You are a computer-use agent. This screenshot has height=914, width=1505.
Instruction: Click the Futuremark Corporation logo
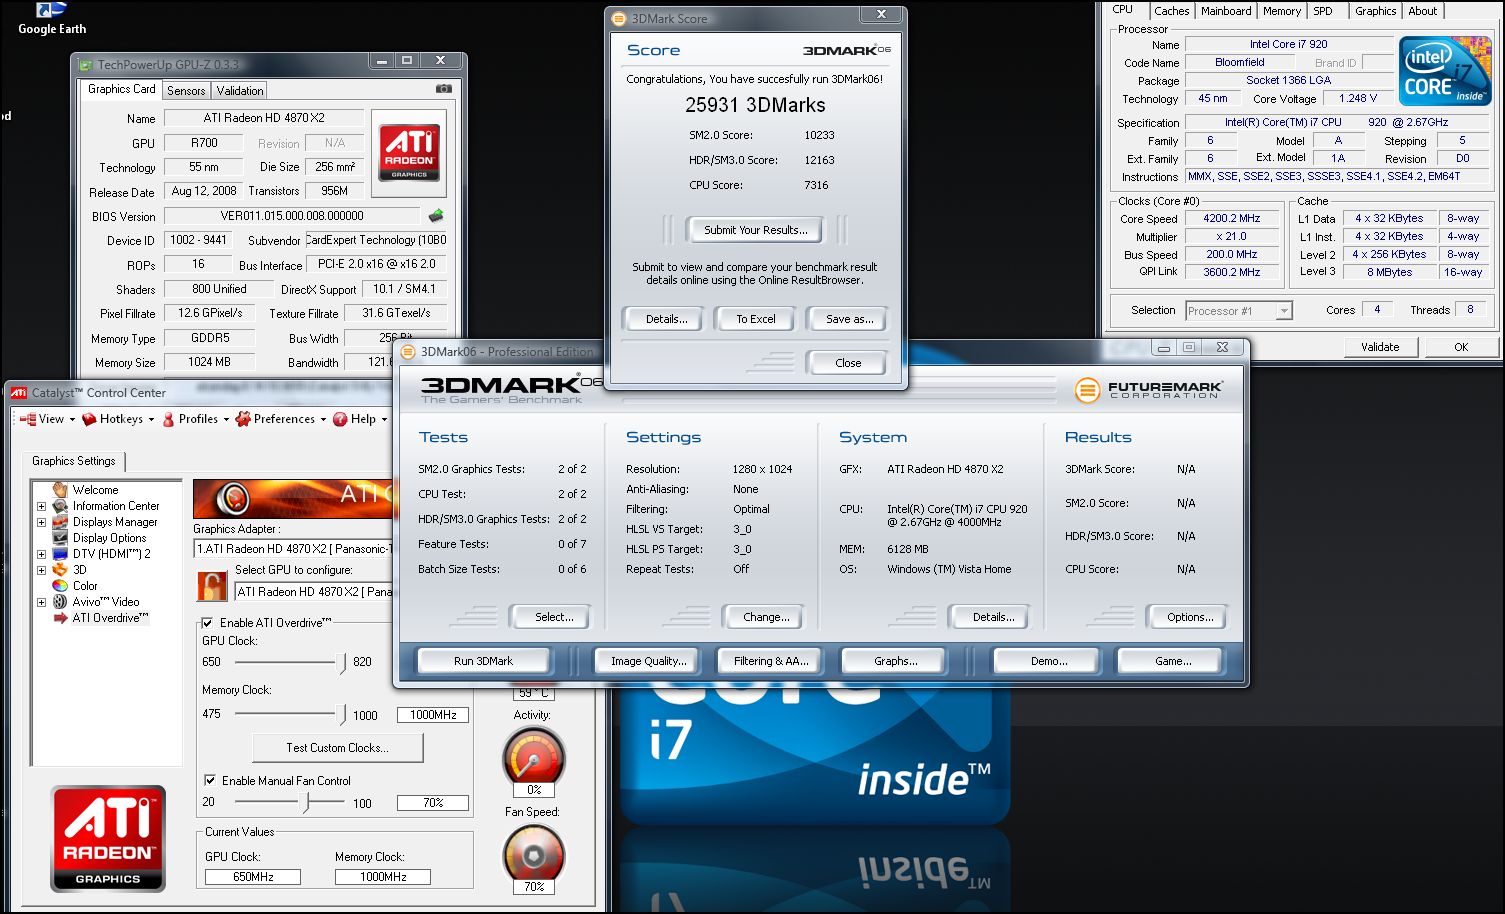[1148, 390]
